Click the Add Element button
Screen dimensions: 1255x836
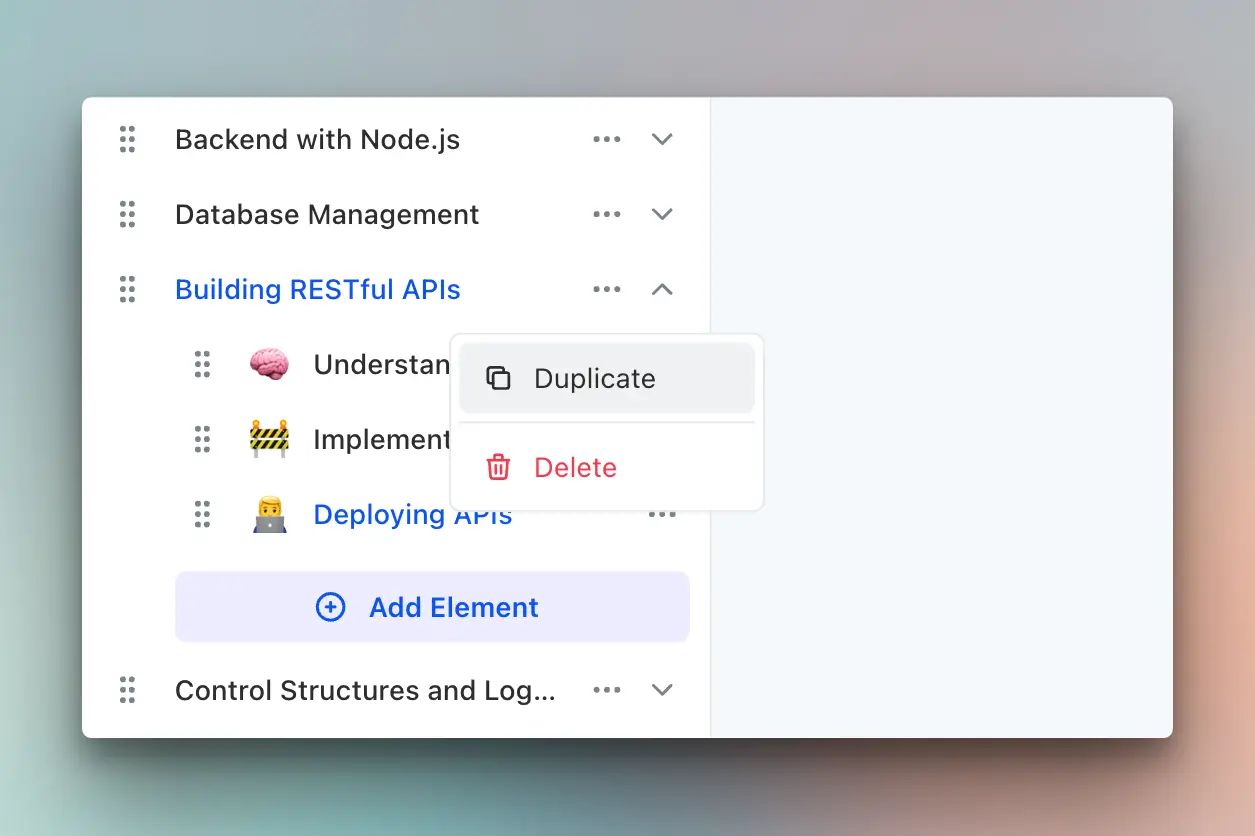(x=432, y=607)
